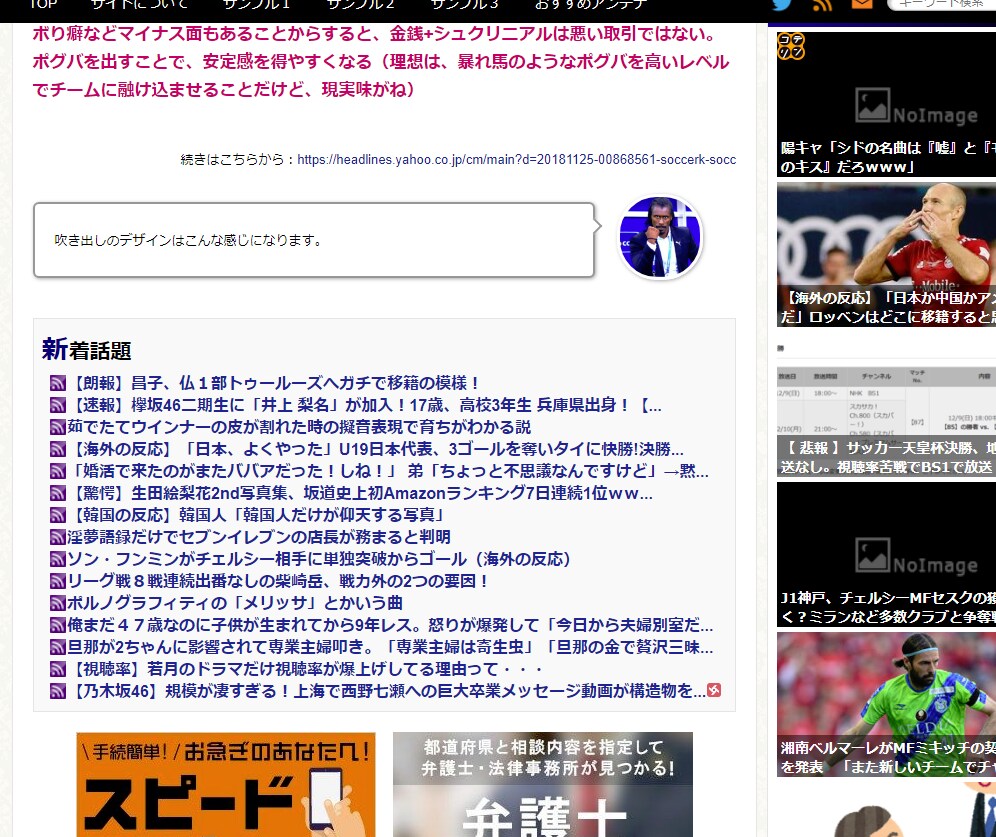Open サンプル1 navigation item

[x=256, y=4]
